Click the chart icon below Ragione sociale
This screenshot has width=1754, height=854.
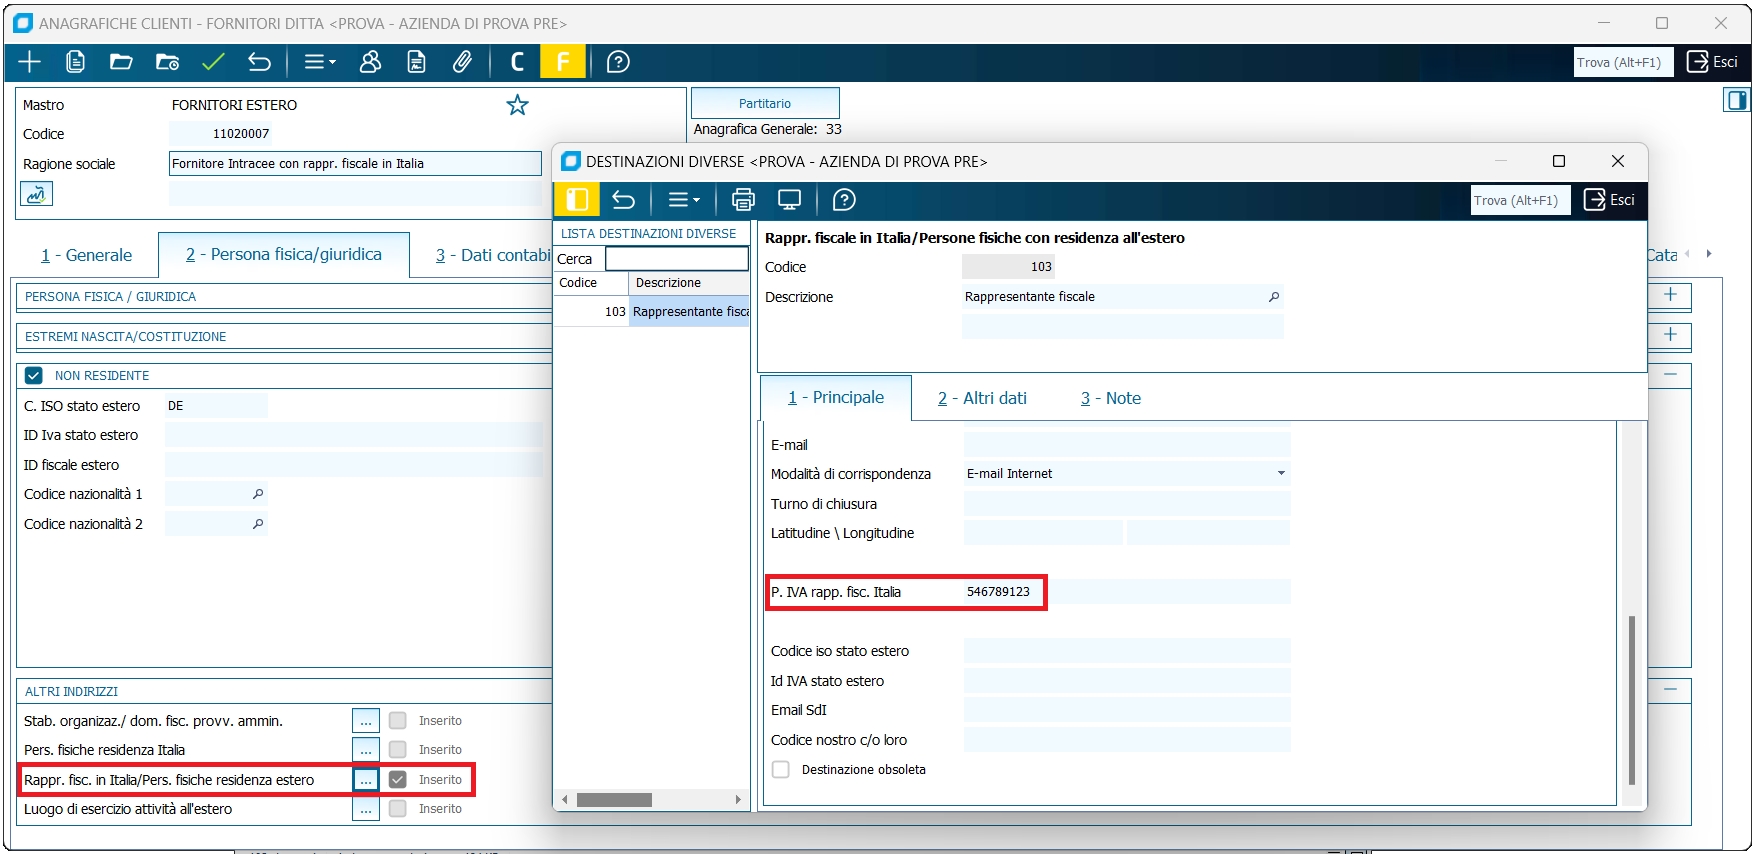pos(37,194)
